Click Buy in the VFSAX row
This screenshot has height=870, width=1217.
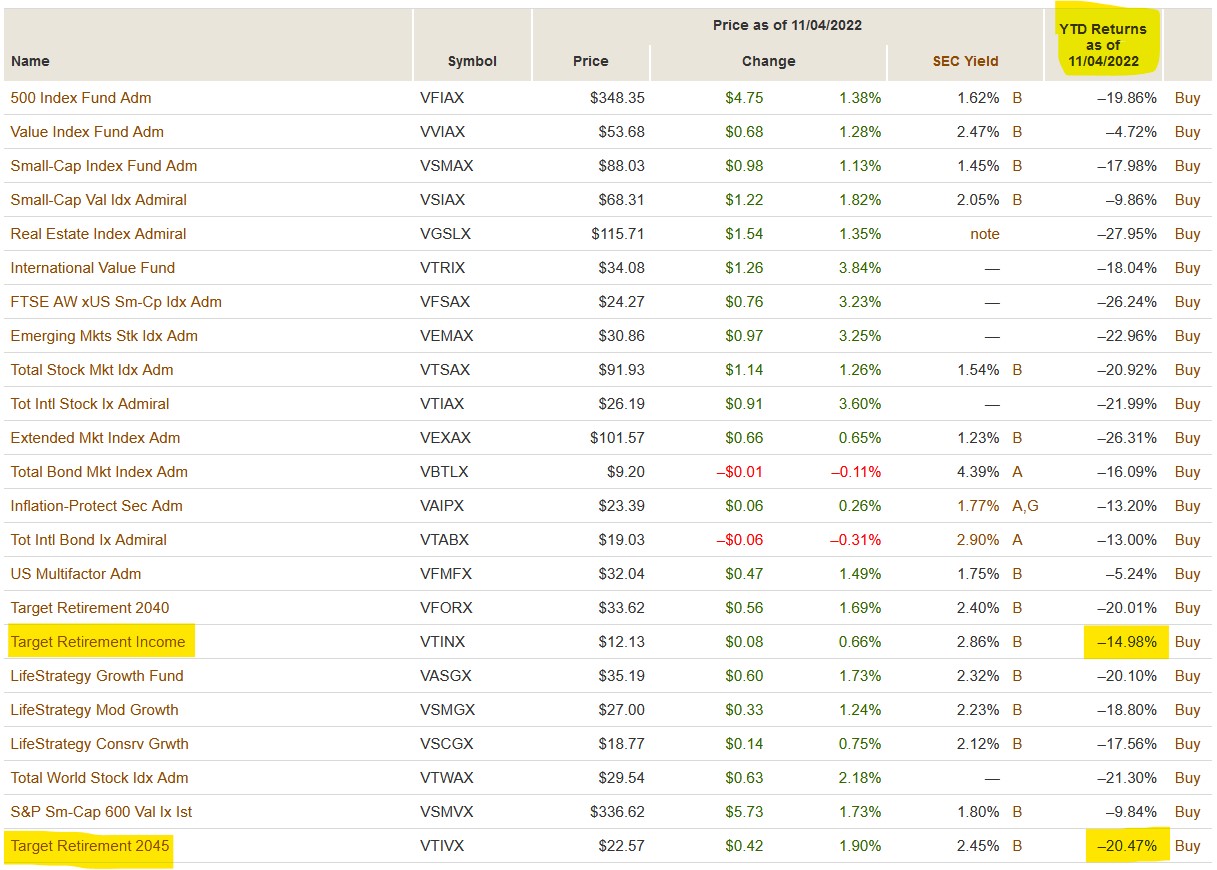pyautogui.click(x=1187, y=302)
